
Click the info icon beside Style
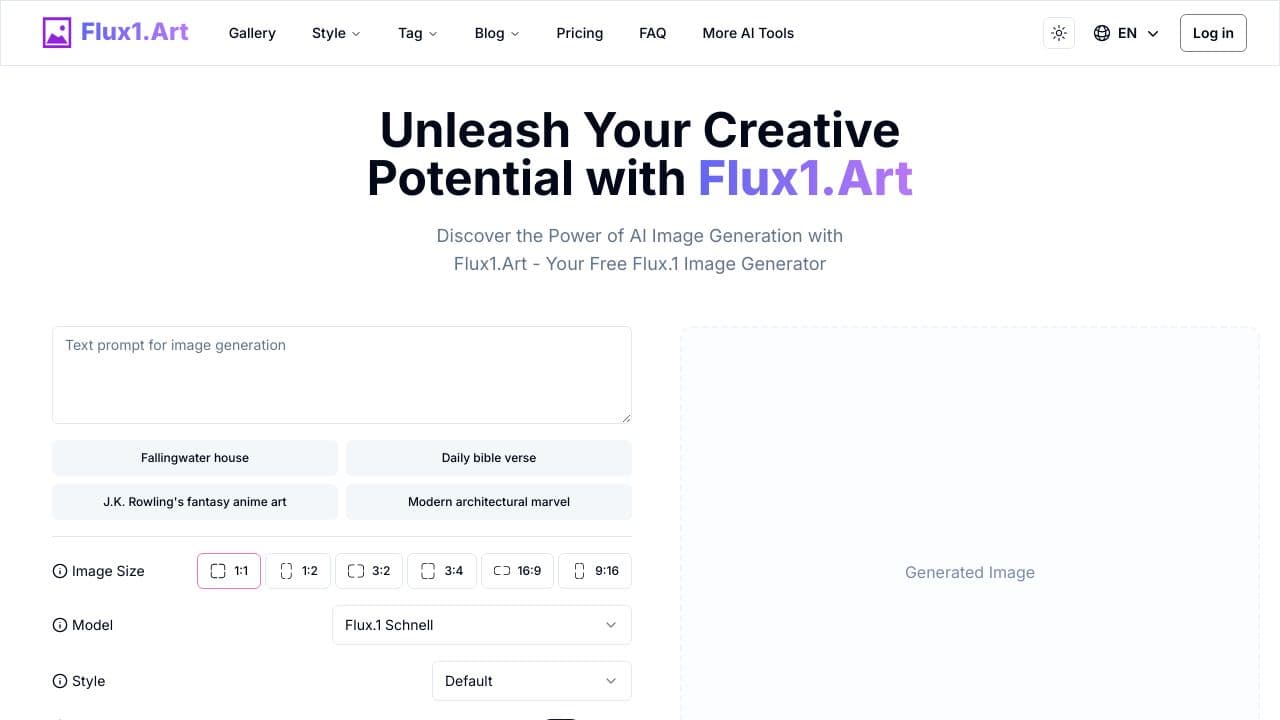60,681
